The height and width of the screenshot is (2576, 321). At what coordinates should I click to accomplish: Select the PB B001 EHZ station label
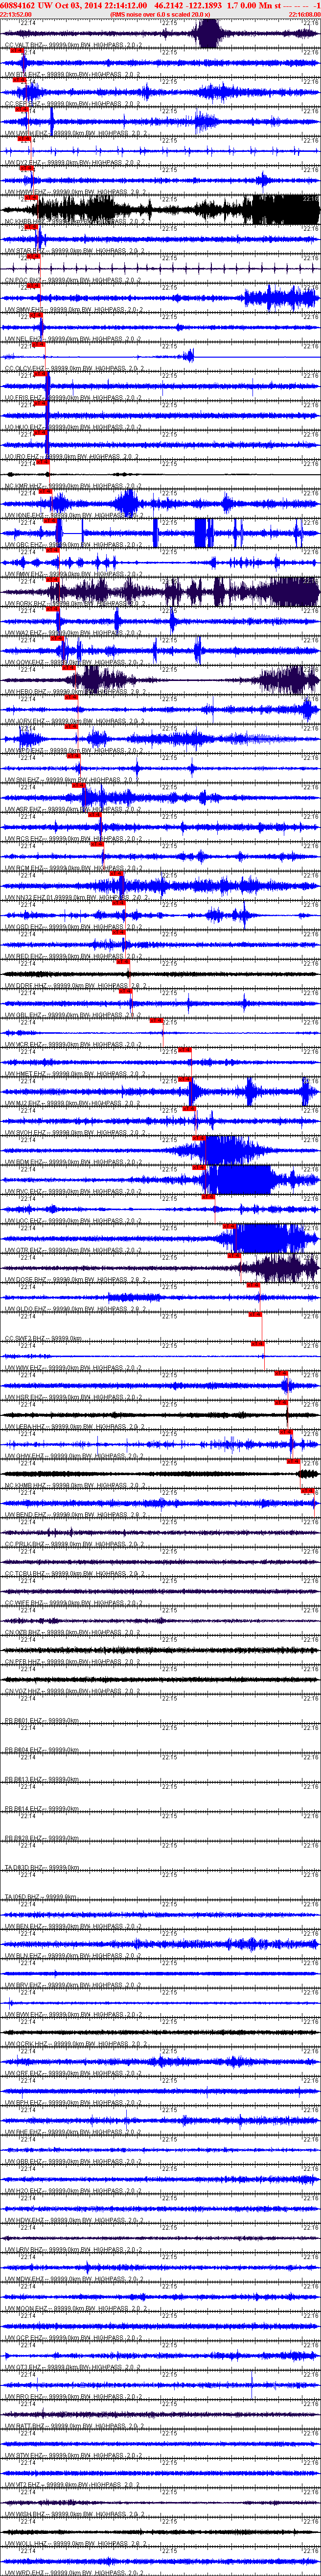click(x=25, y=1720)
